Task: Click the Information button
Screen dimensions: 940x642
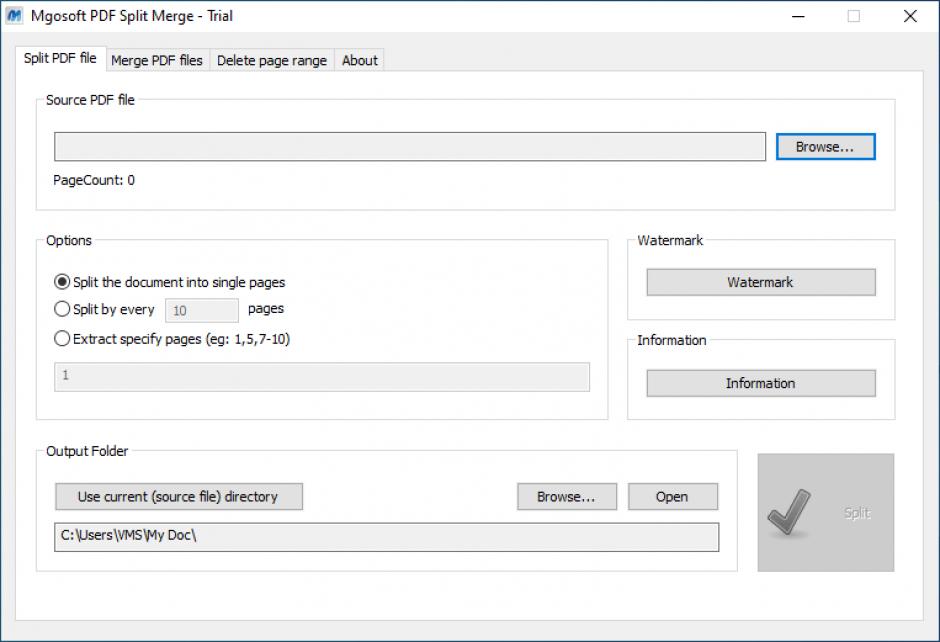Action: coord(761,383)
